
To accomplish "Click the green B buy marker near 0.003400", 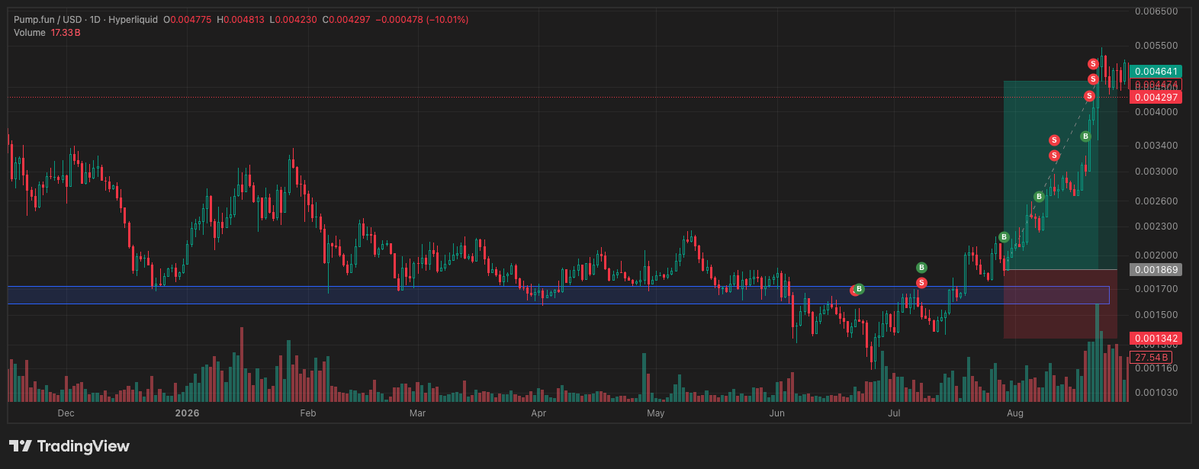I will pos(1085,137).
